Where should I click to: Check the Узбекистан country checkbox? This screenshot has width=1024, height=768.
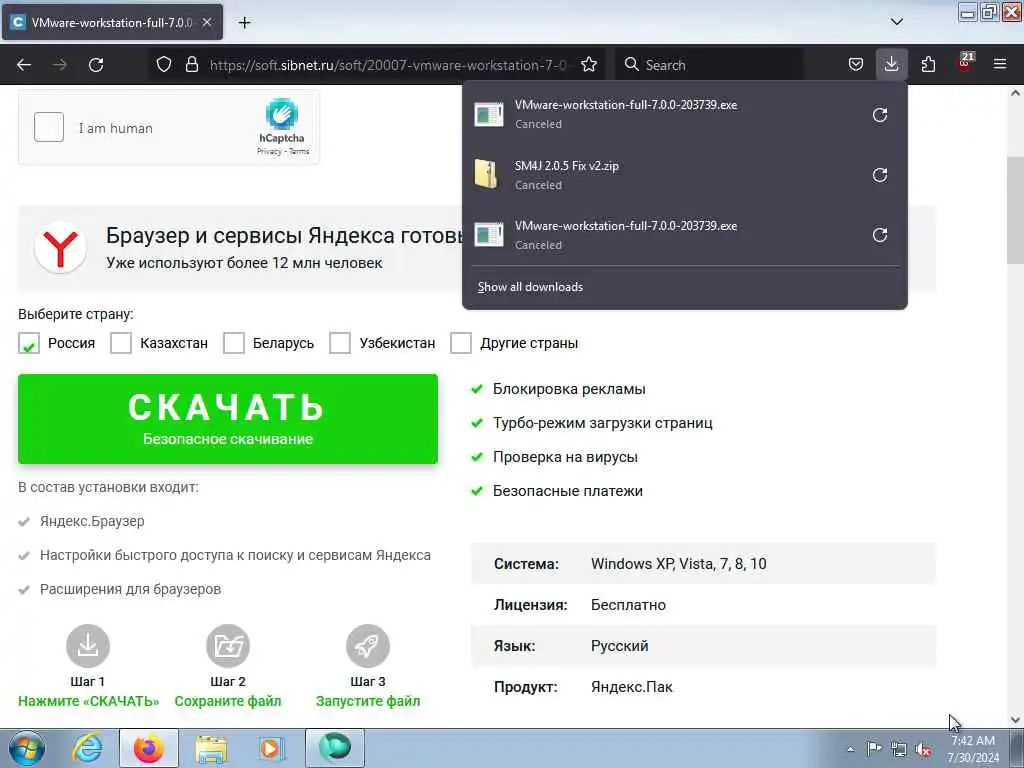point(340,343)
